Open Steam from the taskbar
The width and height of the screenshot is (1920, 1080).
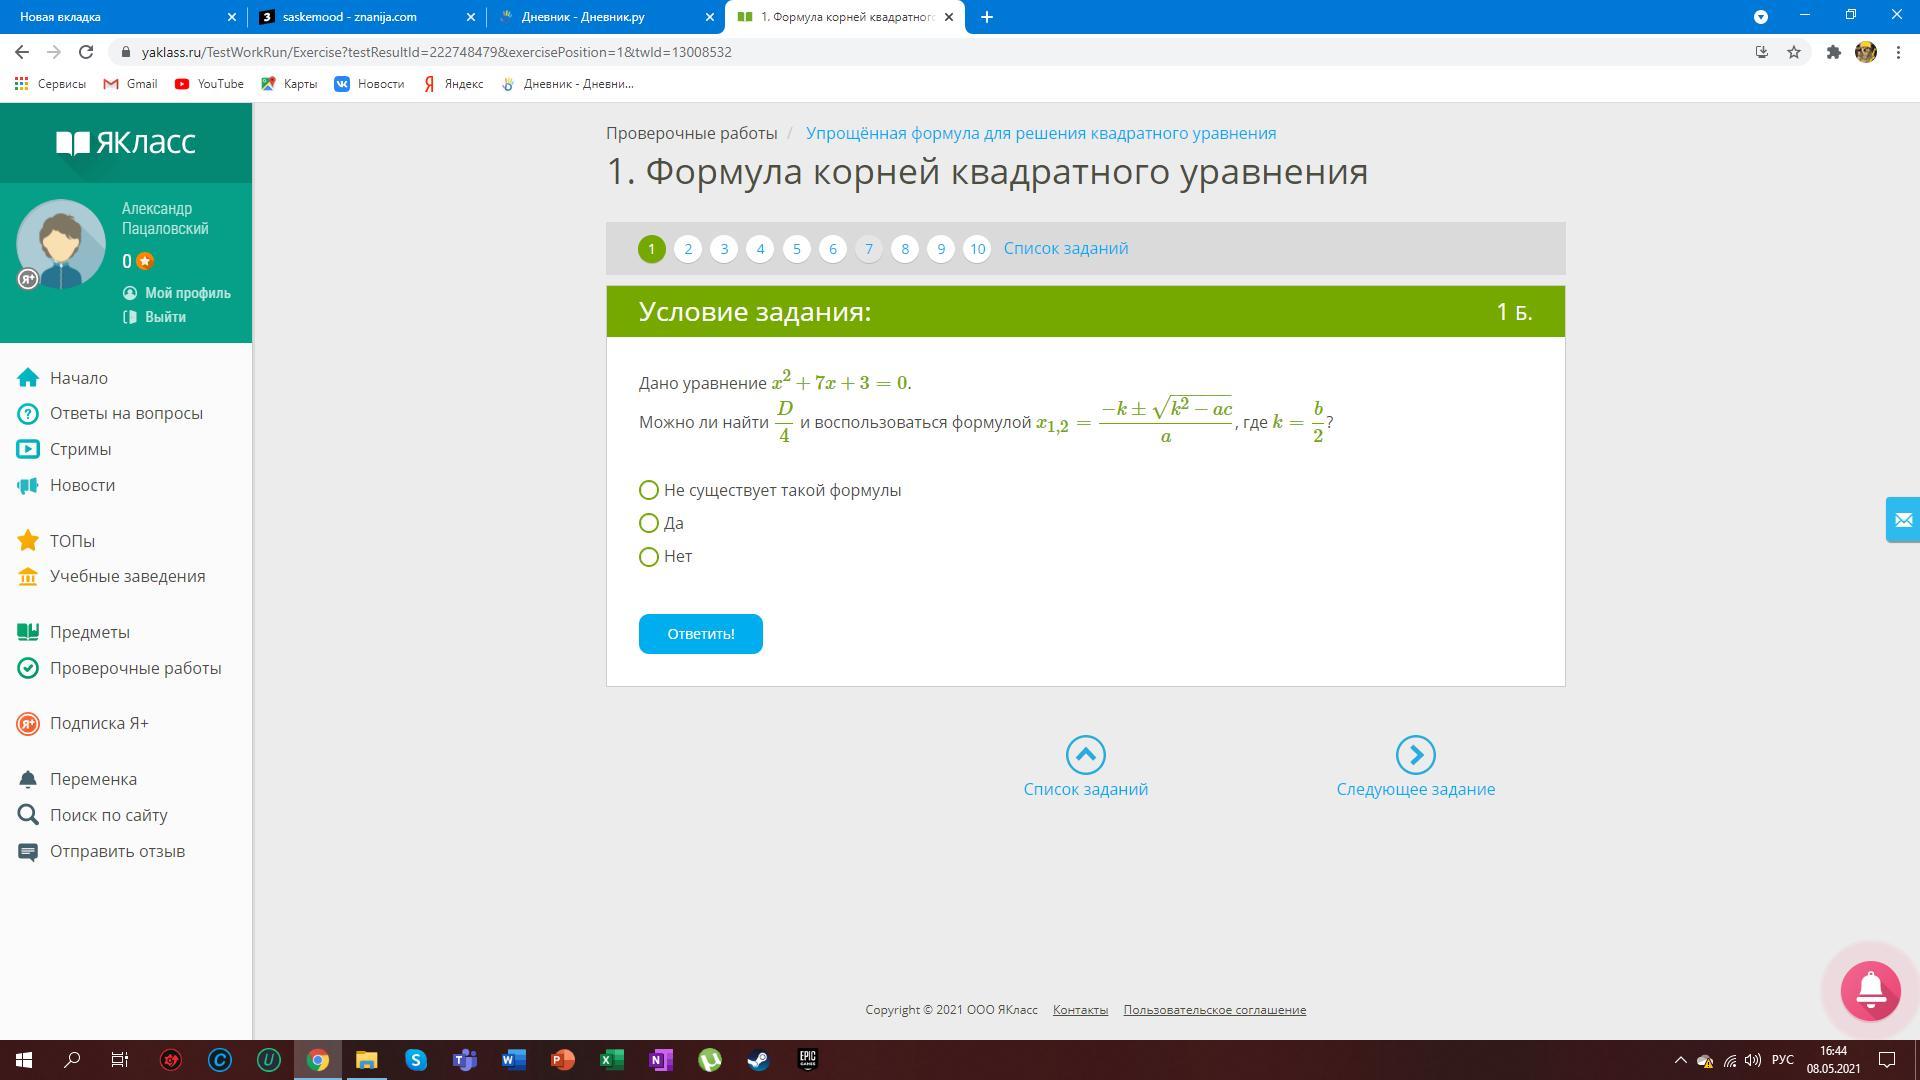point(758,1060)
